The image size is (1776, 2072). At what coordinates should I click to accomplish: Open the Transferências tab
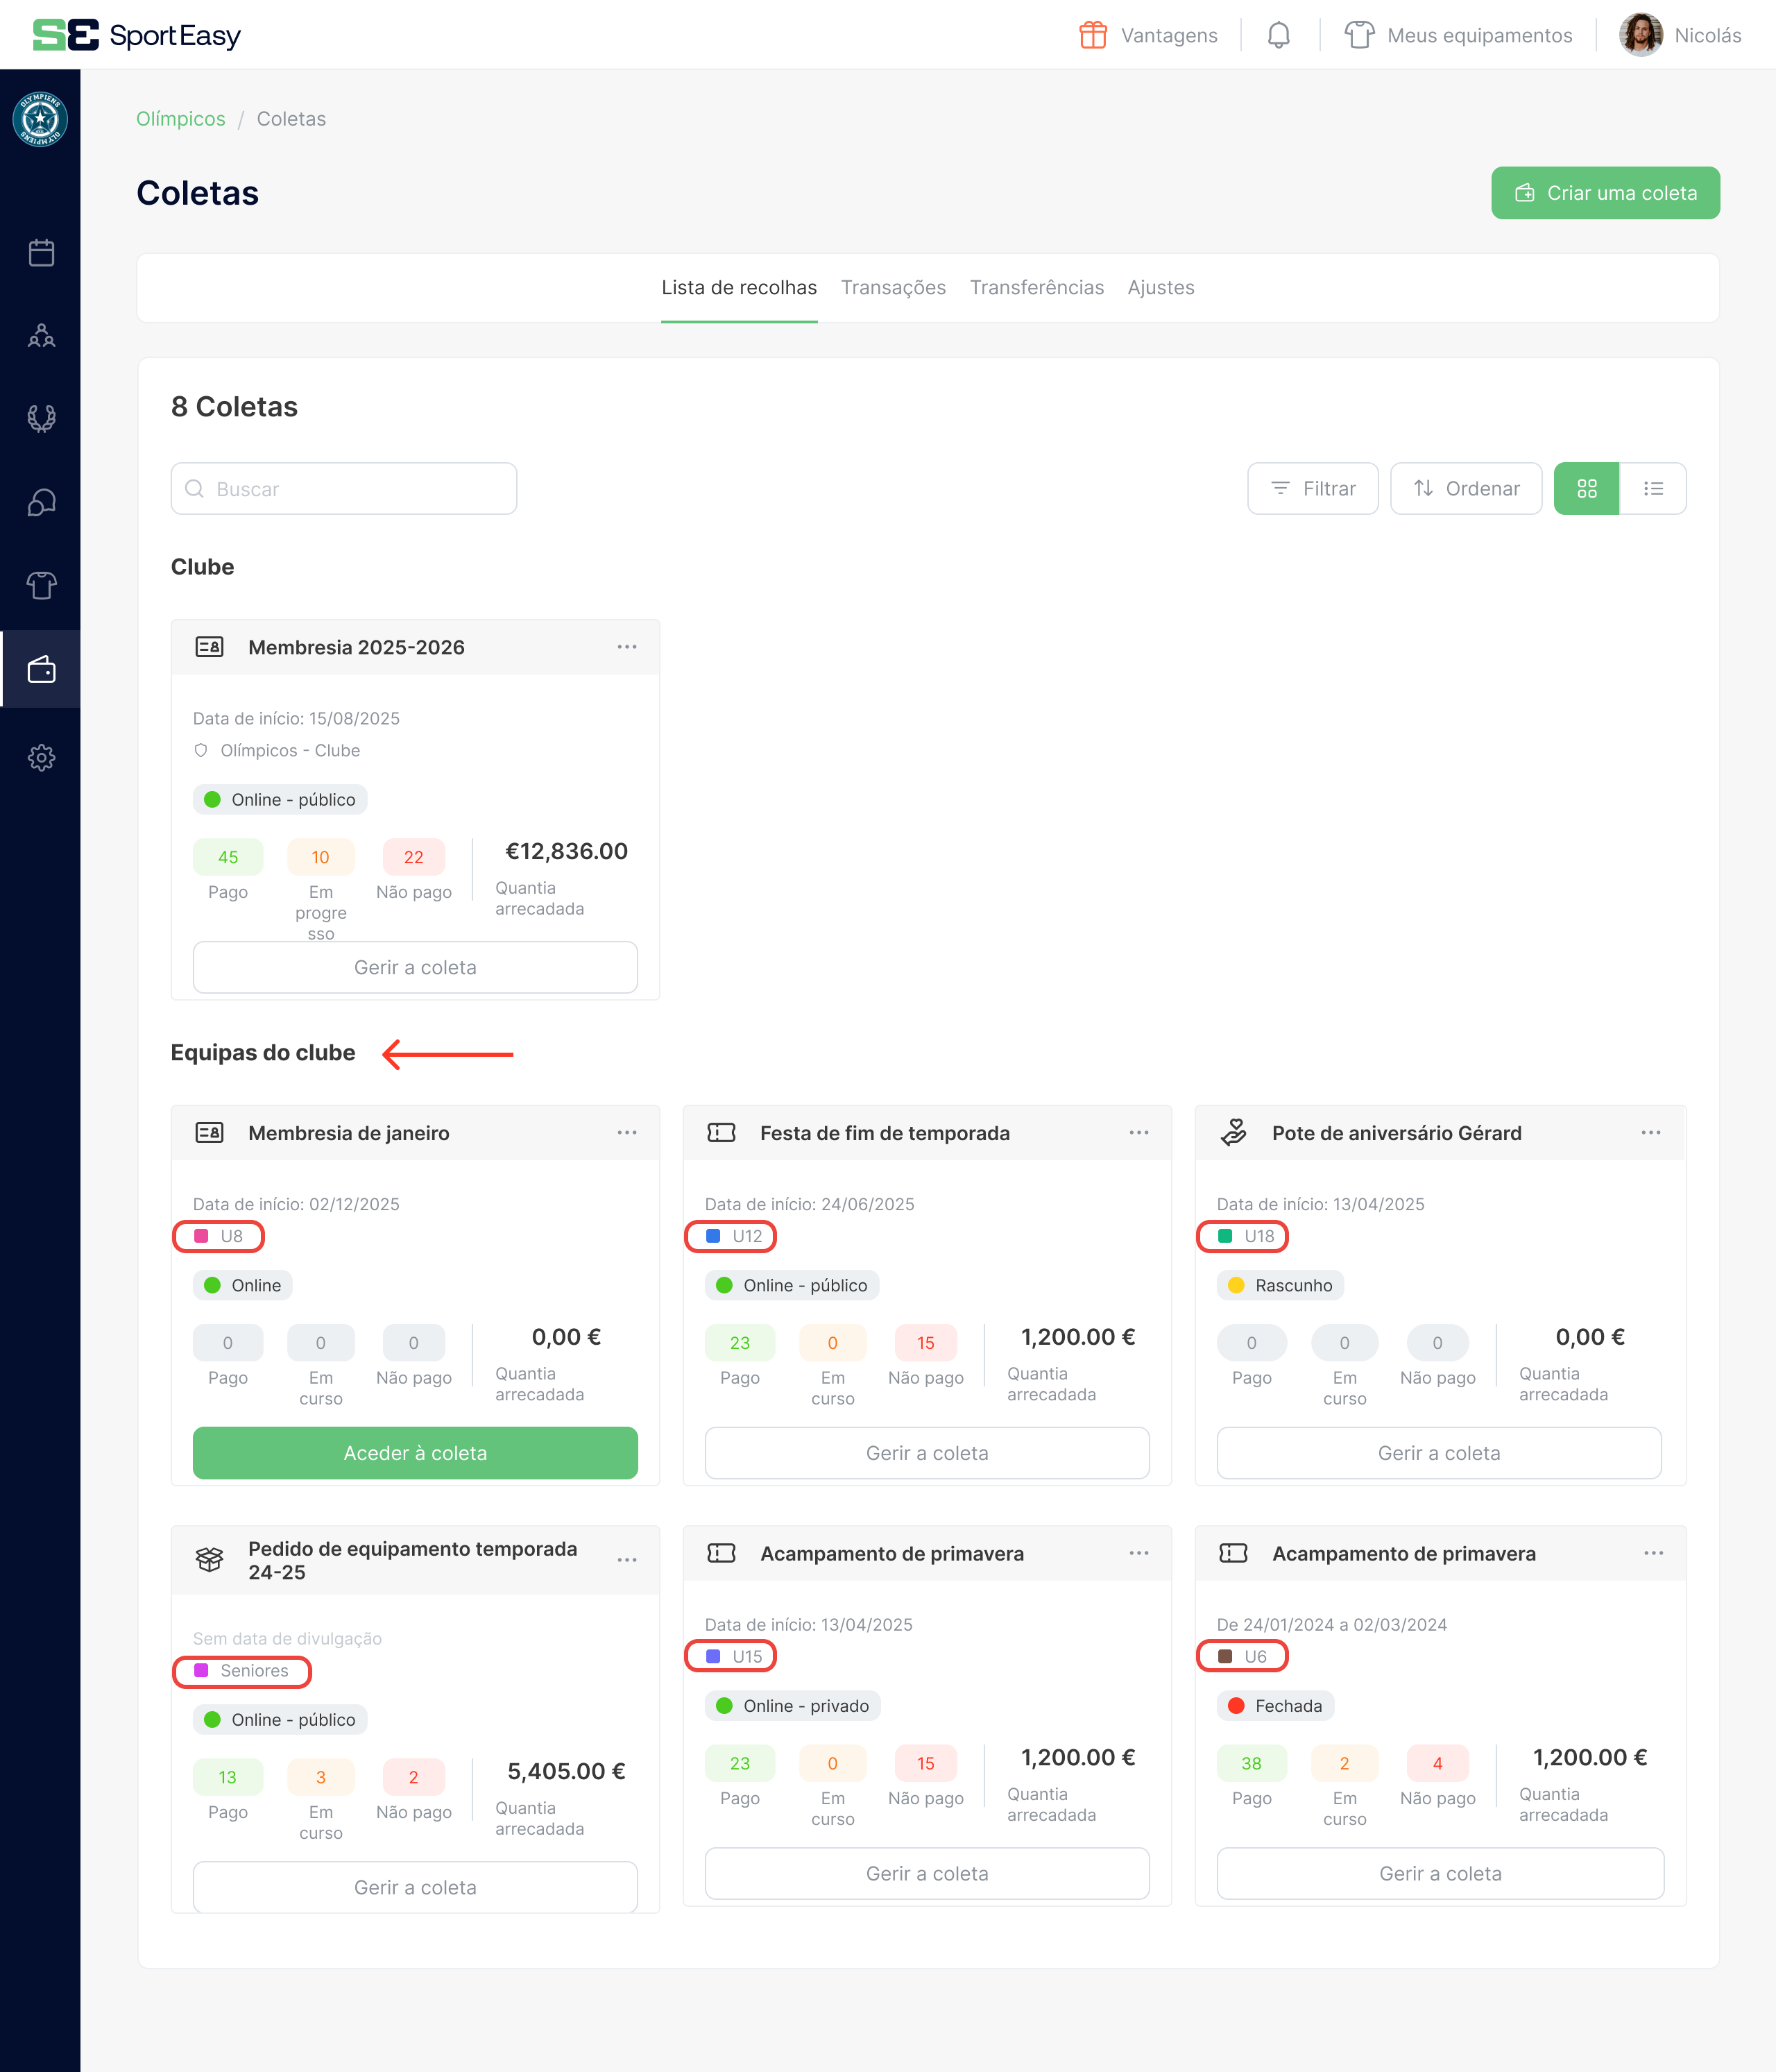pyautogui.click(x=1037, y=288)
